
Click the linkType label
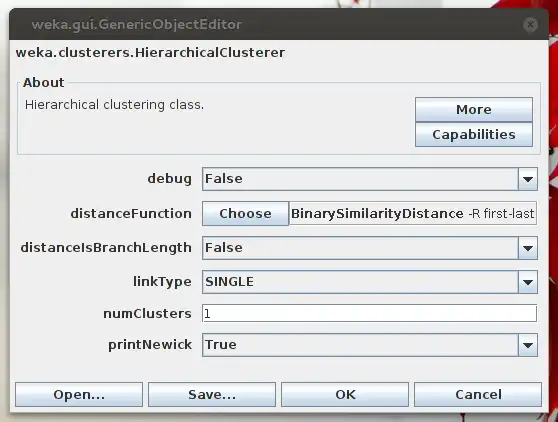click(162, 282)
